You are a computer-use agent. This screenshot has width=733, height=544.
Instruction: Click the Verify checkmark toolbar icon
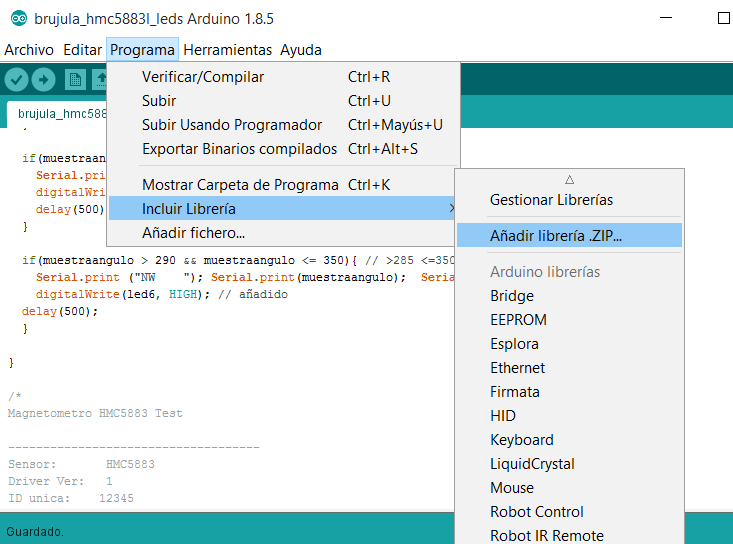16,79
